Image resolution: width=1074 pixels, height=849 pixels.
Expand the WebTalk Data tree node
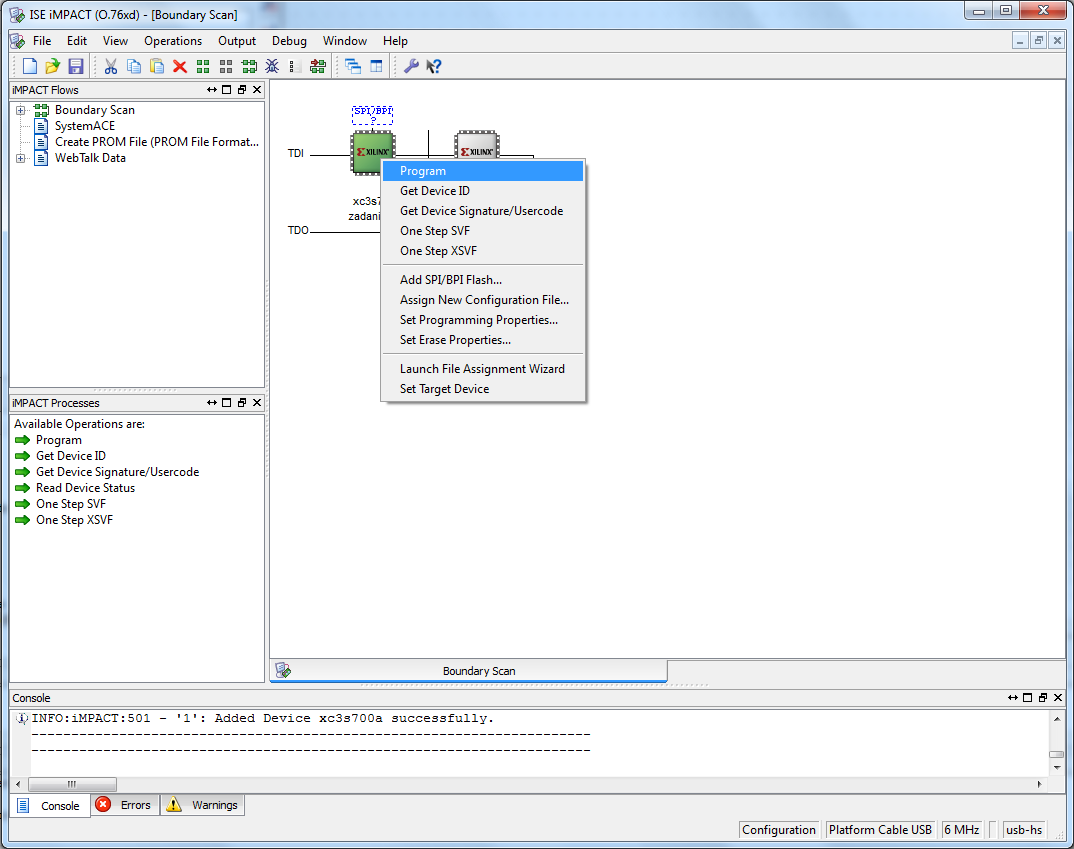(x=21, y=158)
